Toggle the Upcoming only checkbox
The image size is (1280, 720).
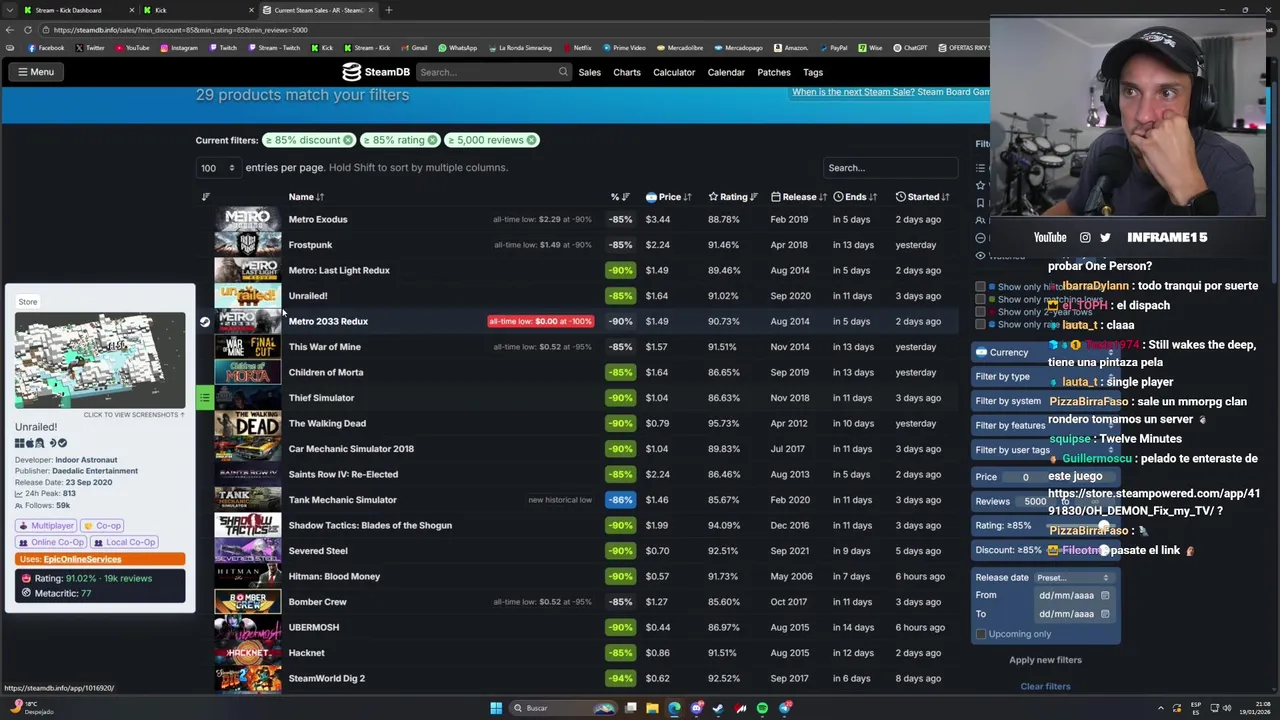tap(981, 634)
